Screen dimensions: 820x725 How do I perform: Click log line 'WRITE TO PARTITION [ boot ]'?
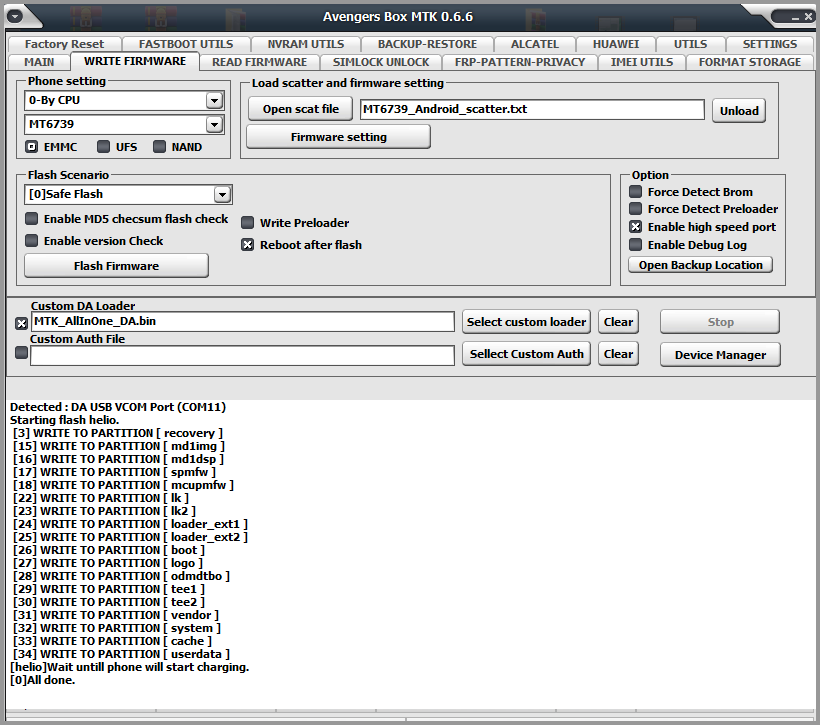click(x=122, y=550)
